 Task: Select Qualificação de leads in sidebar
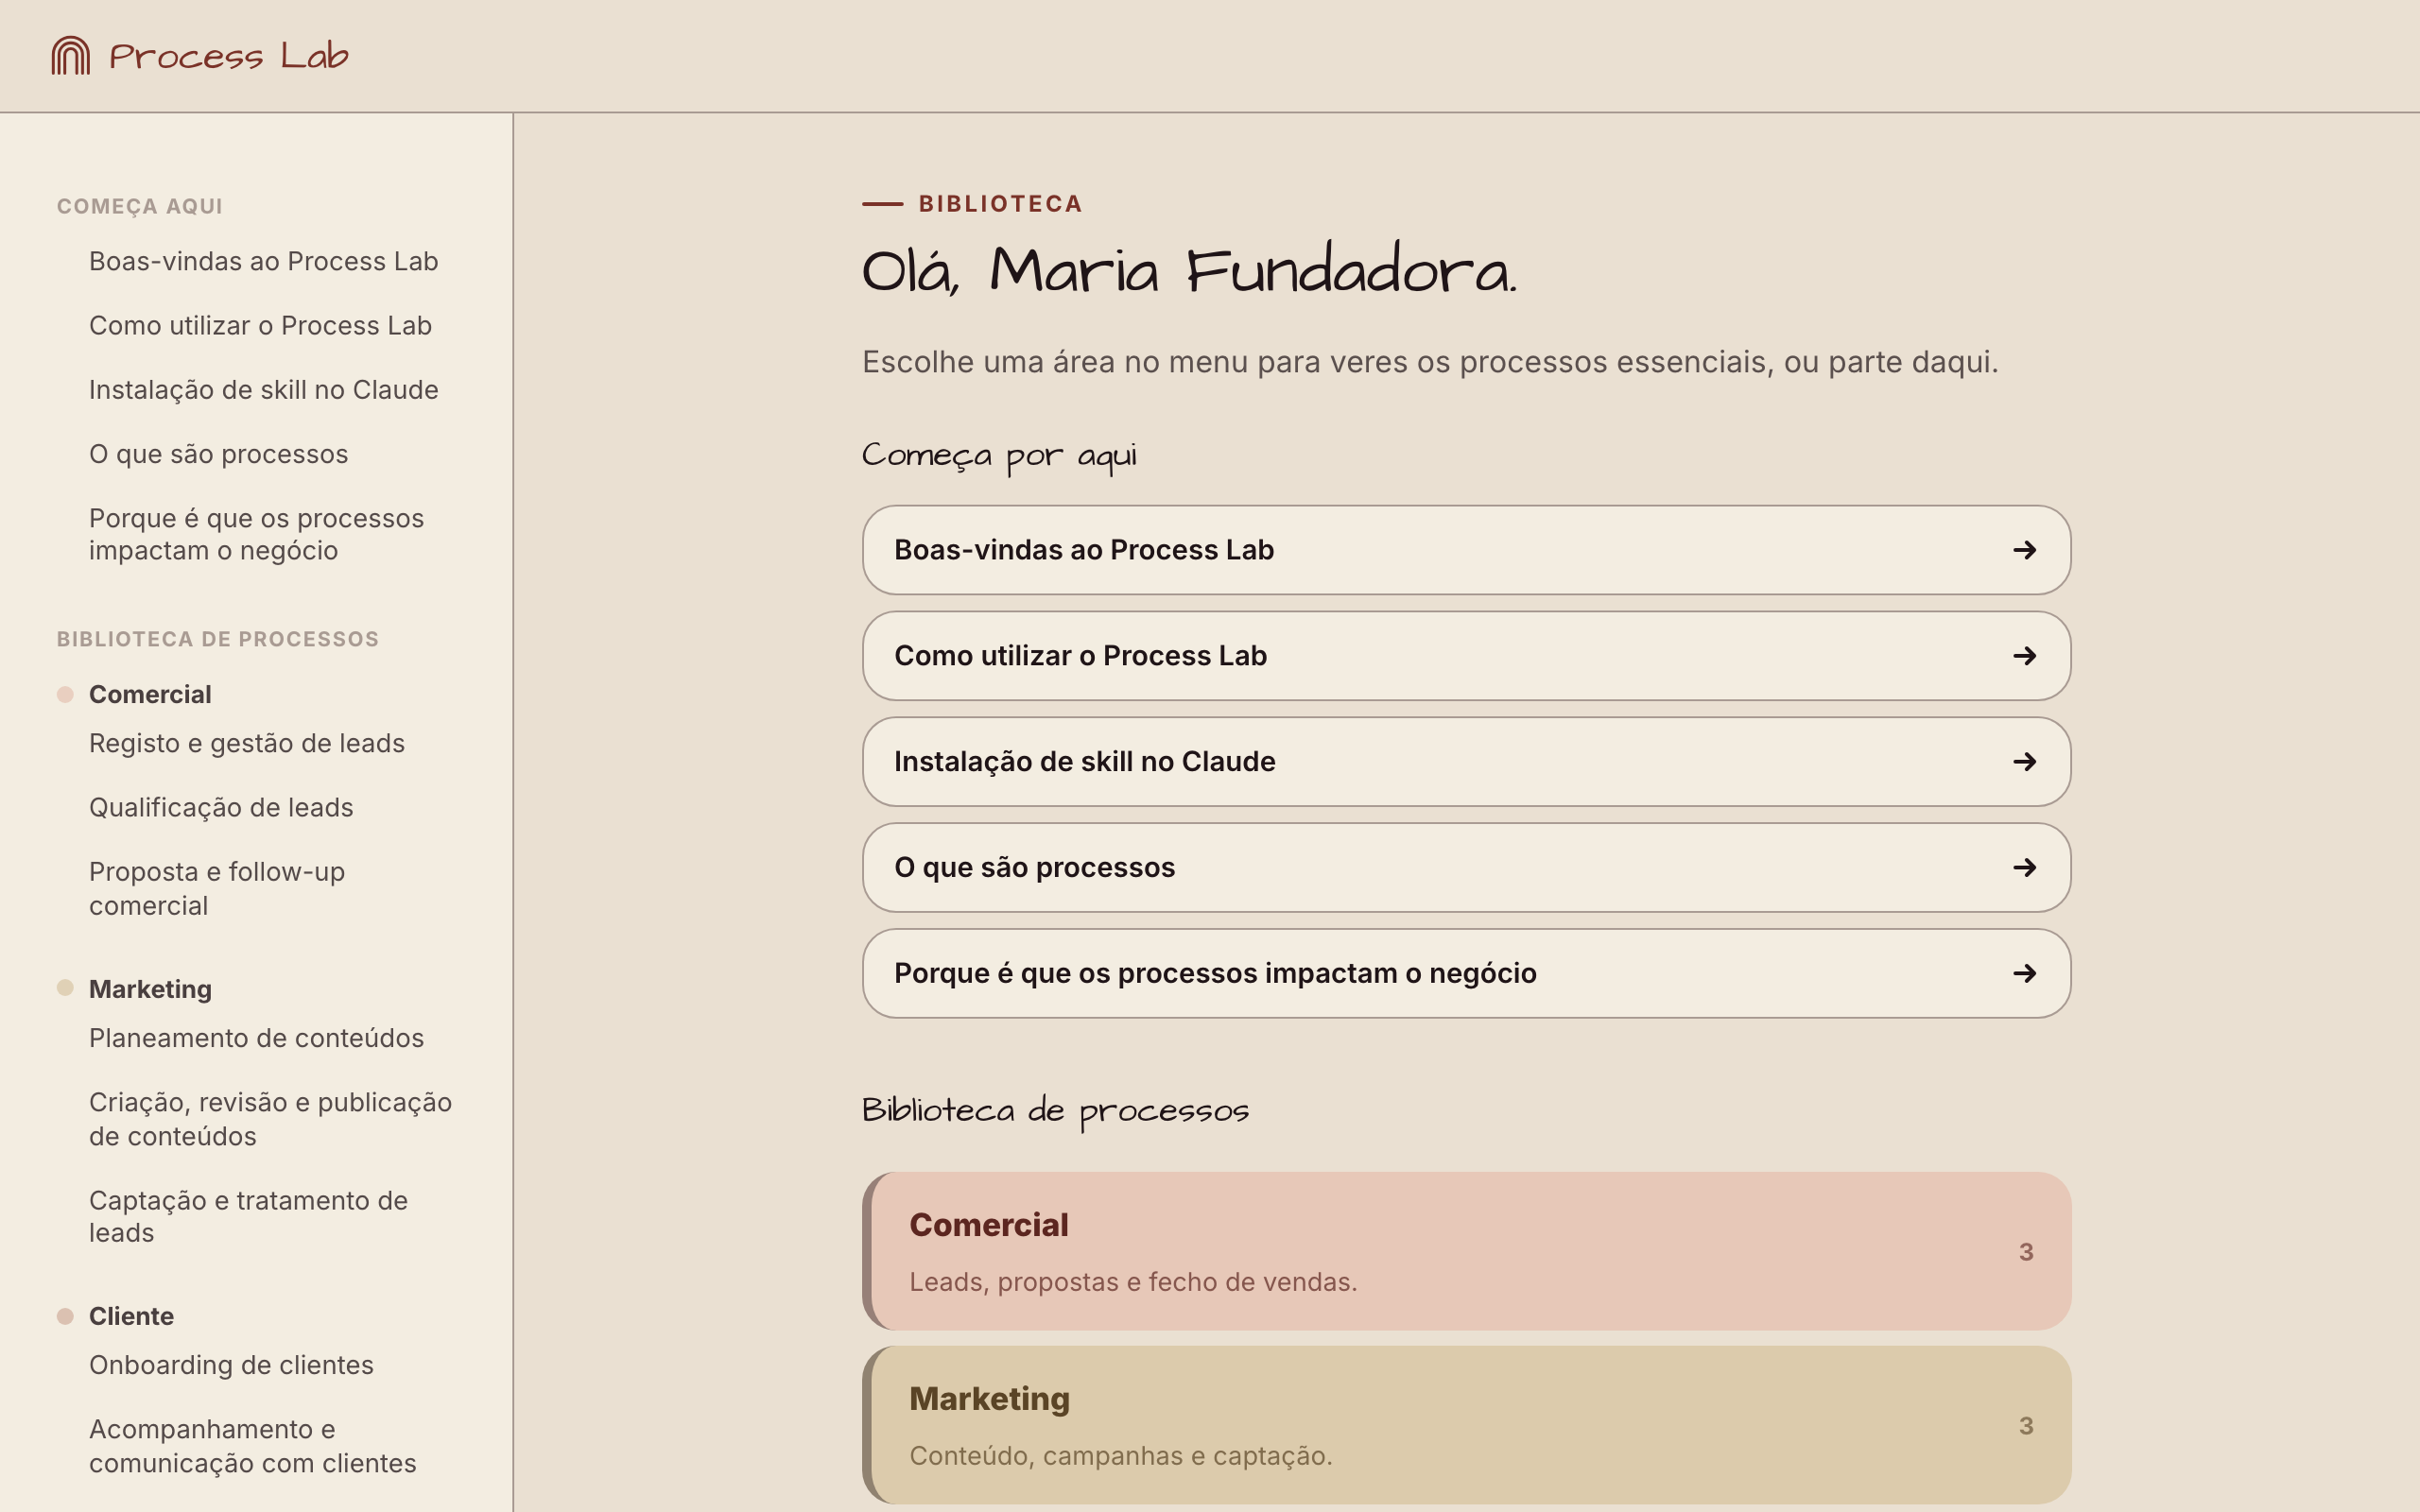click(x=221, y=807)
